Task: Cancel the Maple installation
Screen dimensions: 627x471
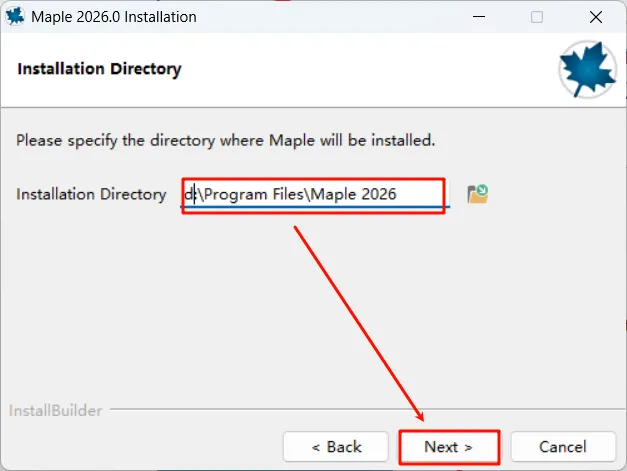Action: [563, 447]
